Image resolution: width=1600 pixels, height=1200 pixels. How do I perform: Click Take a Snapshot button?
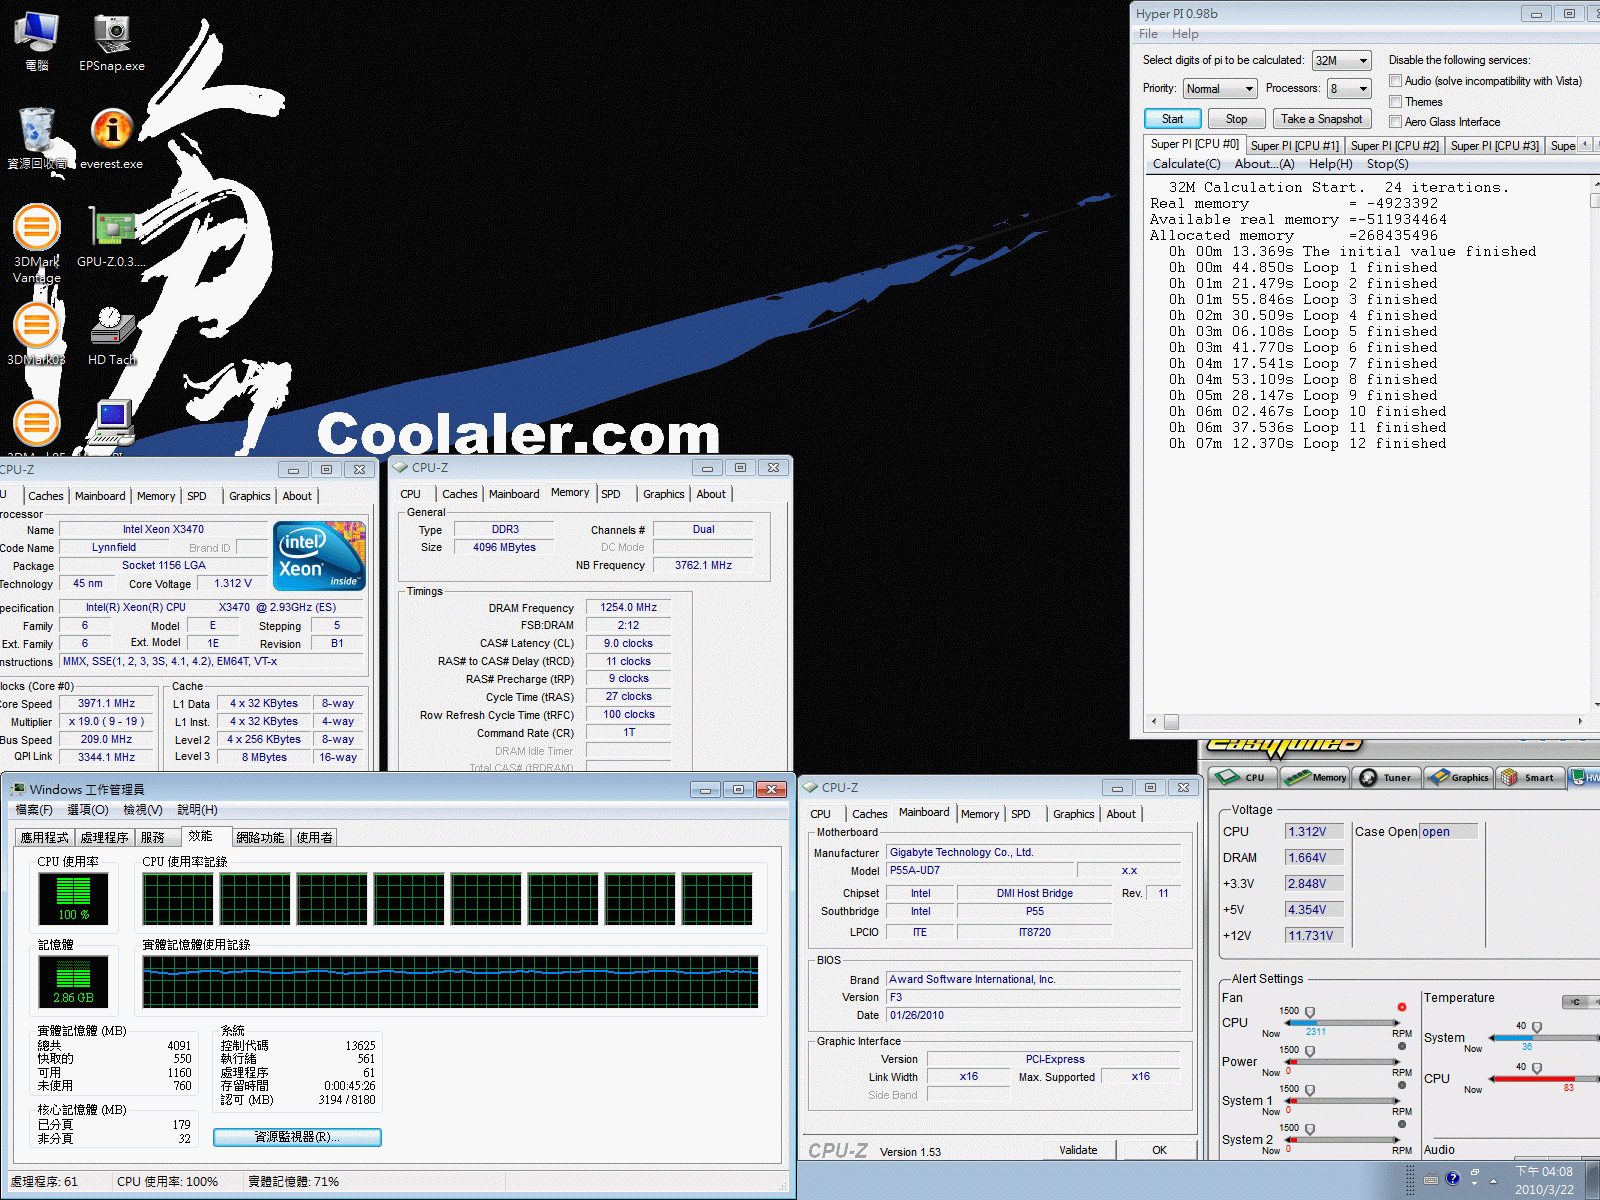tap(1321, 119)
